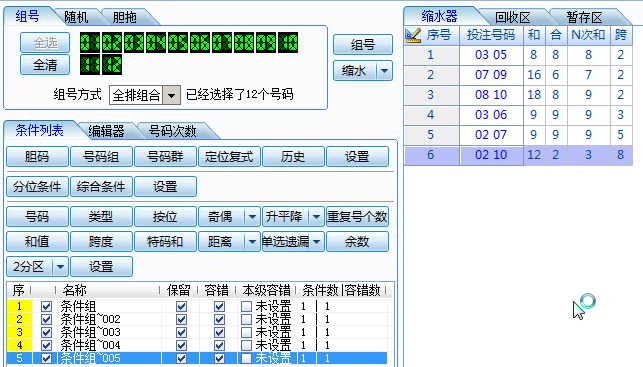This screenshot has height=367, width=643.
Task: Click the 和值 button
Action: click(x=37, y=242)
